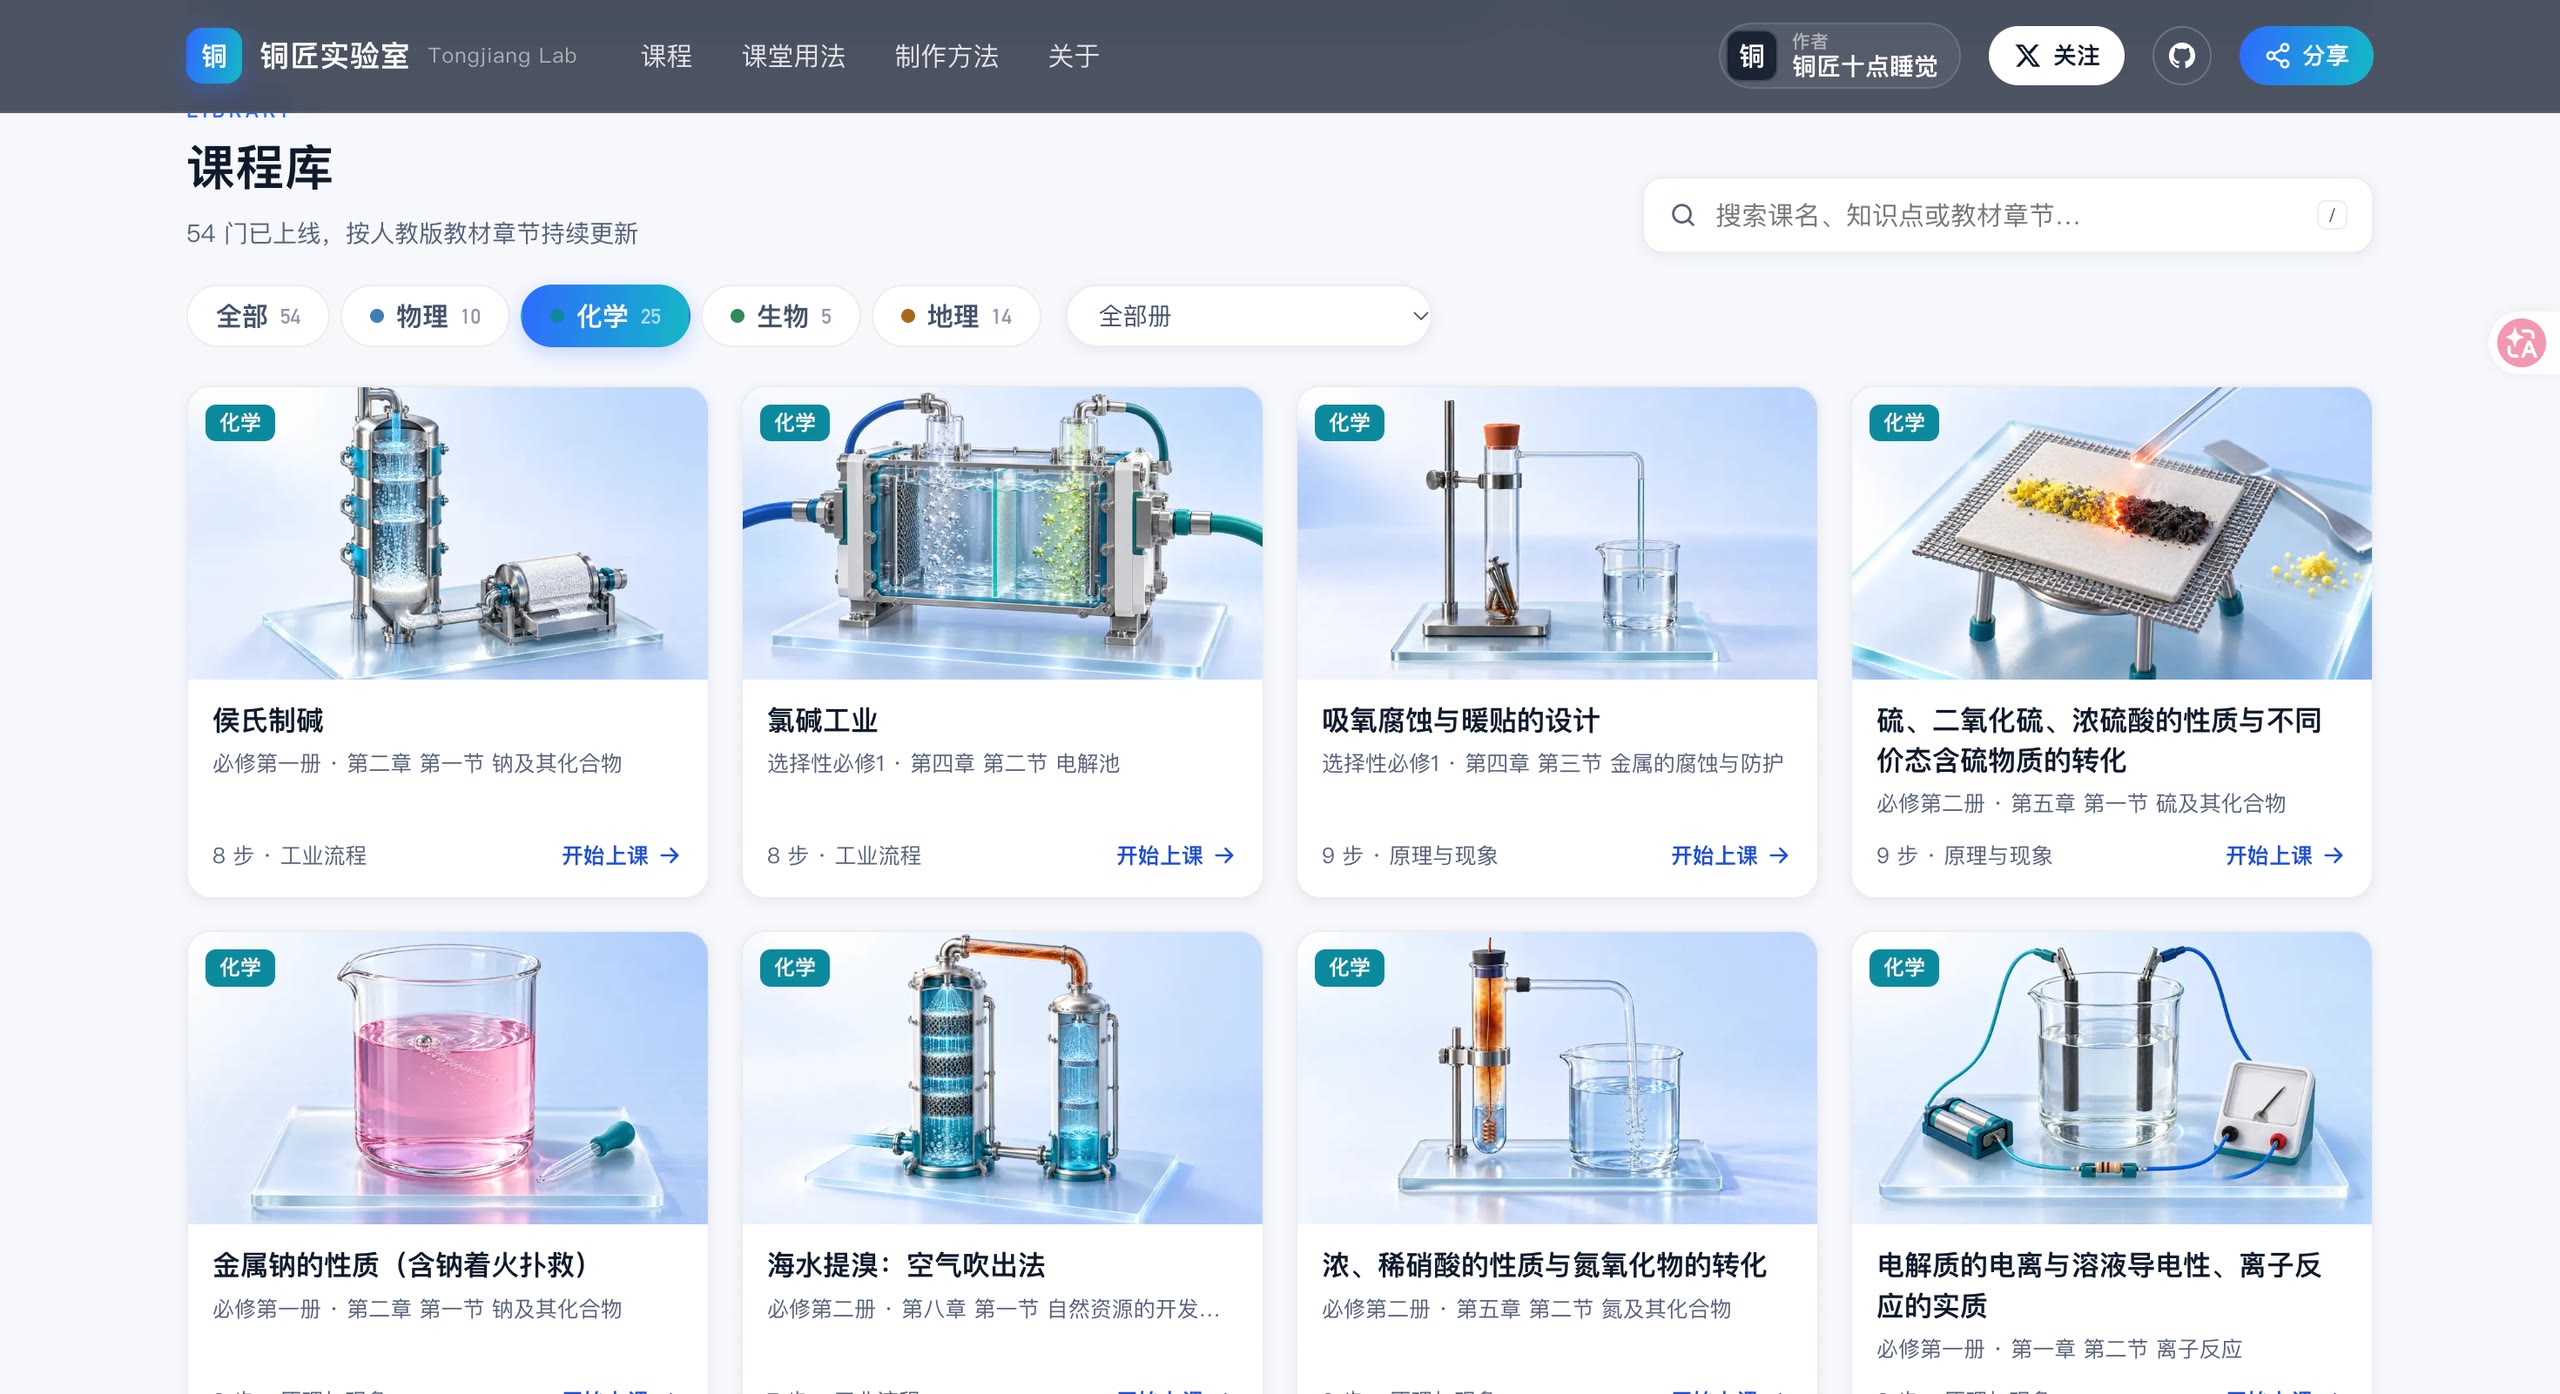Click the title 吸氧腐蚀与暖贴的设计
The image size is (2560, 1394).
click(1460, 720)
